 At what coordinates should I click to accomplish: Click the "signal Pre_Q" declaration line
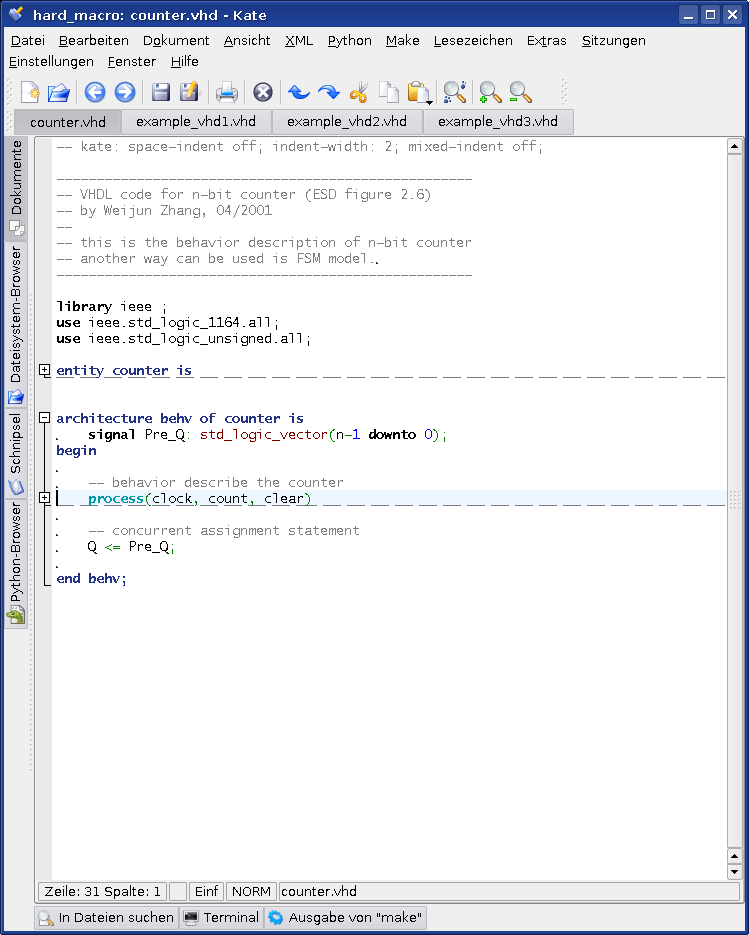(x=267, y=434)
